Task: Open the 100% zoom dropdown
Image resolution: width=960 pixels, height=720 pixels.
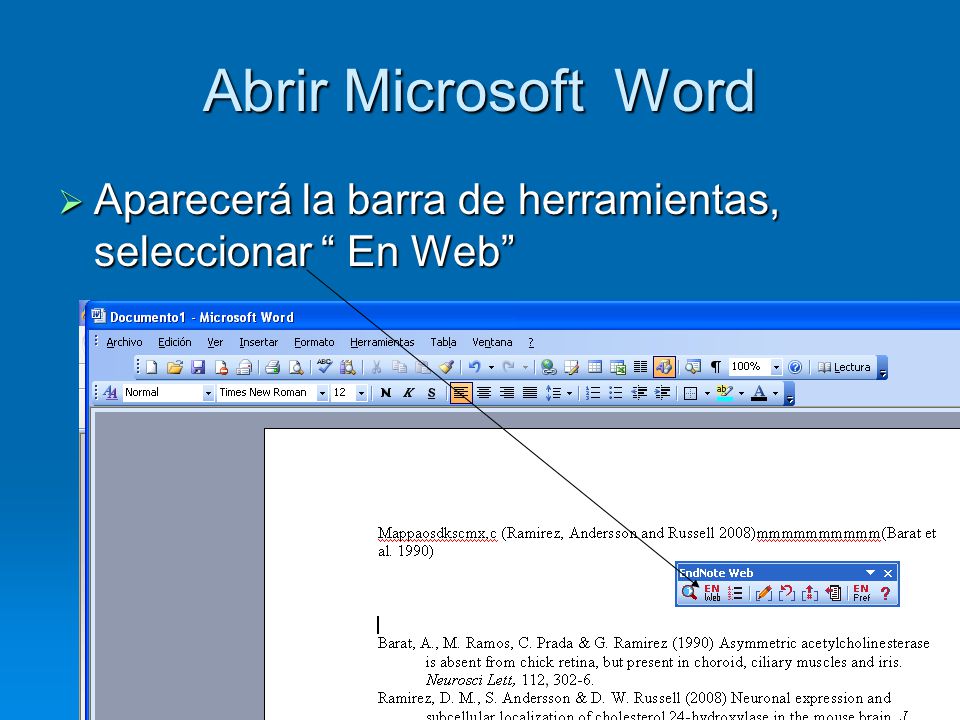Action: (776, 367)
